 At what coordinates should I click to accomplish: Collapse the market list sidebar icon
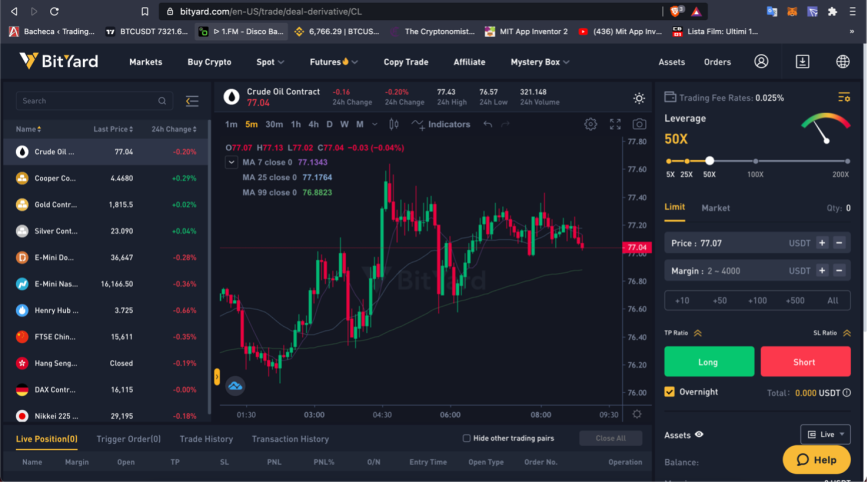[192, 101]
